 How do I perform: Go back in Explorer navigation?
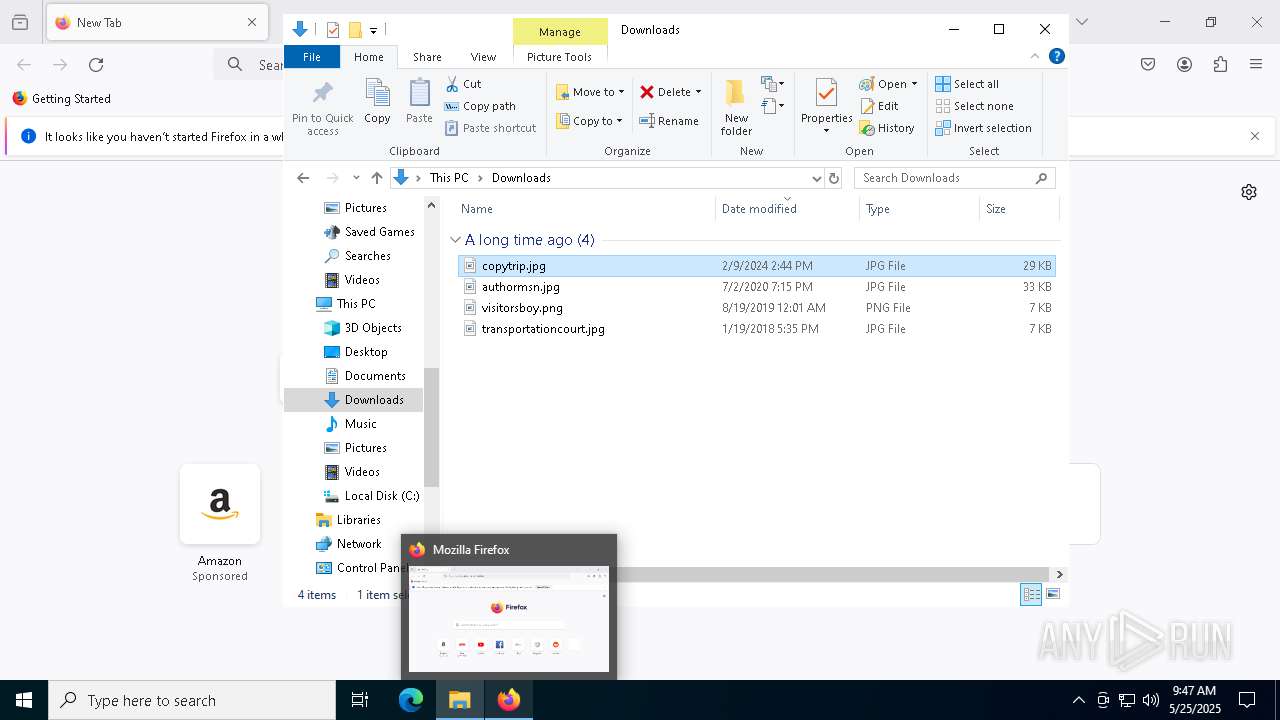[x=303, y=178]
